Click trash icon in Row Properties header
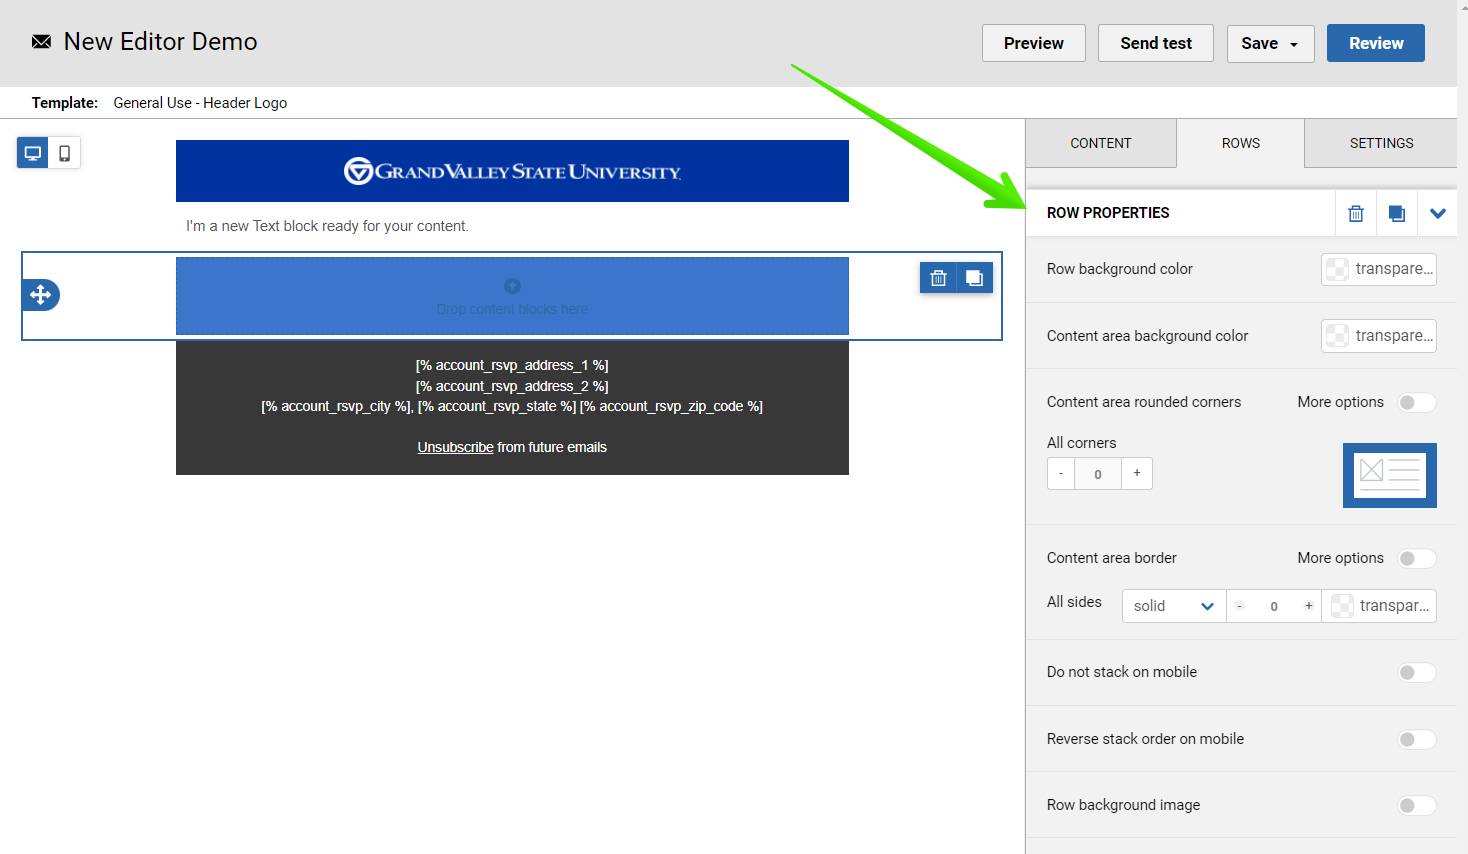Image resolution: width=1468 pixels, height=854 pixels. [x=1356, y=213]
